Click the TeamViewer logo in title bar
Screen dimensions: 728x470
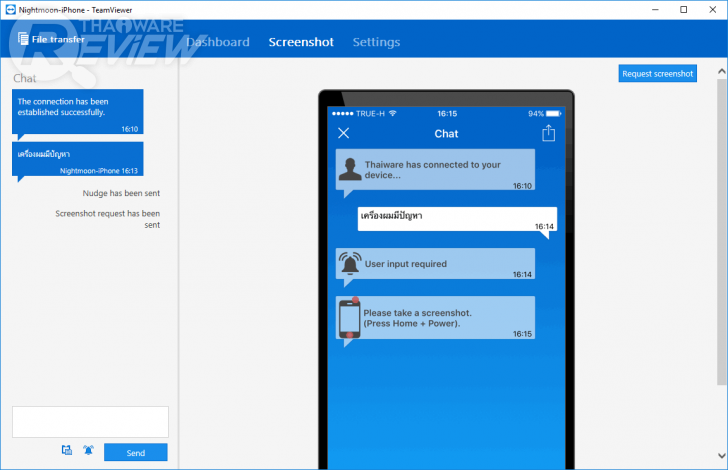pyautogui.click(x=10, y=9)
